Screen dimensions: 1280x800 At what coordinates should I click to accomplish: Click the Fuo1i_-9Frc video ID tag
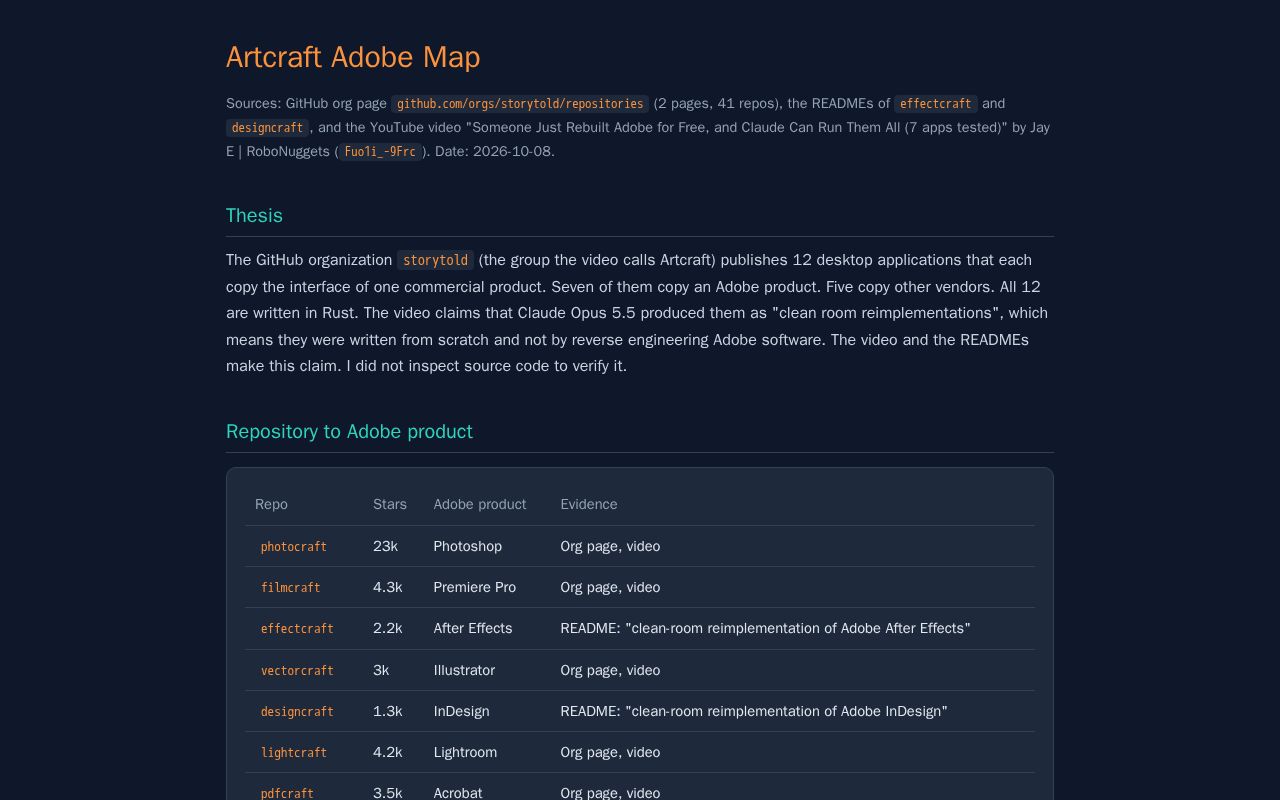(x=380, y=152)
